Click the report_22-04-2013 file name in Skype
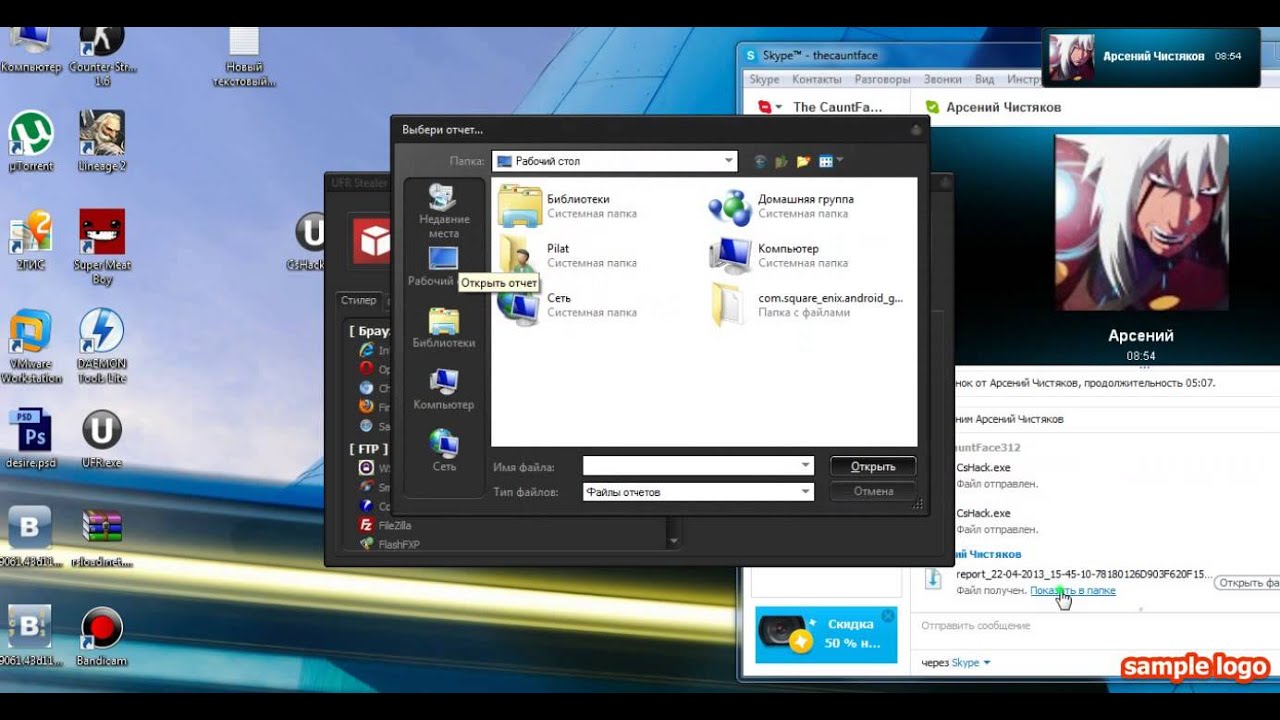The width and height of the screenshot is (1280, 720). (x=1083, y=575)
